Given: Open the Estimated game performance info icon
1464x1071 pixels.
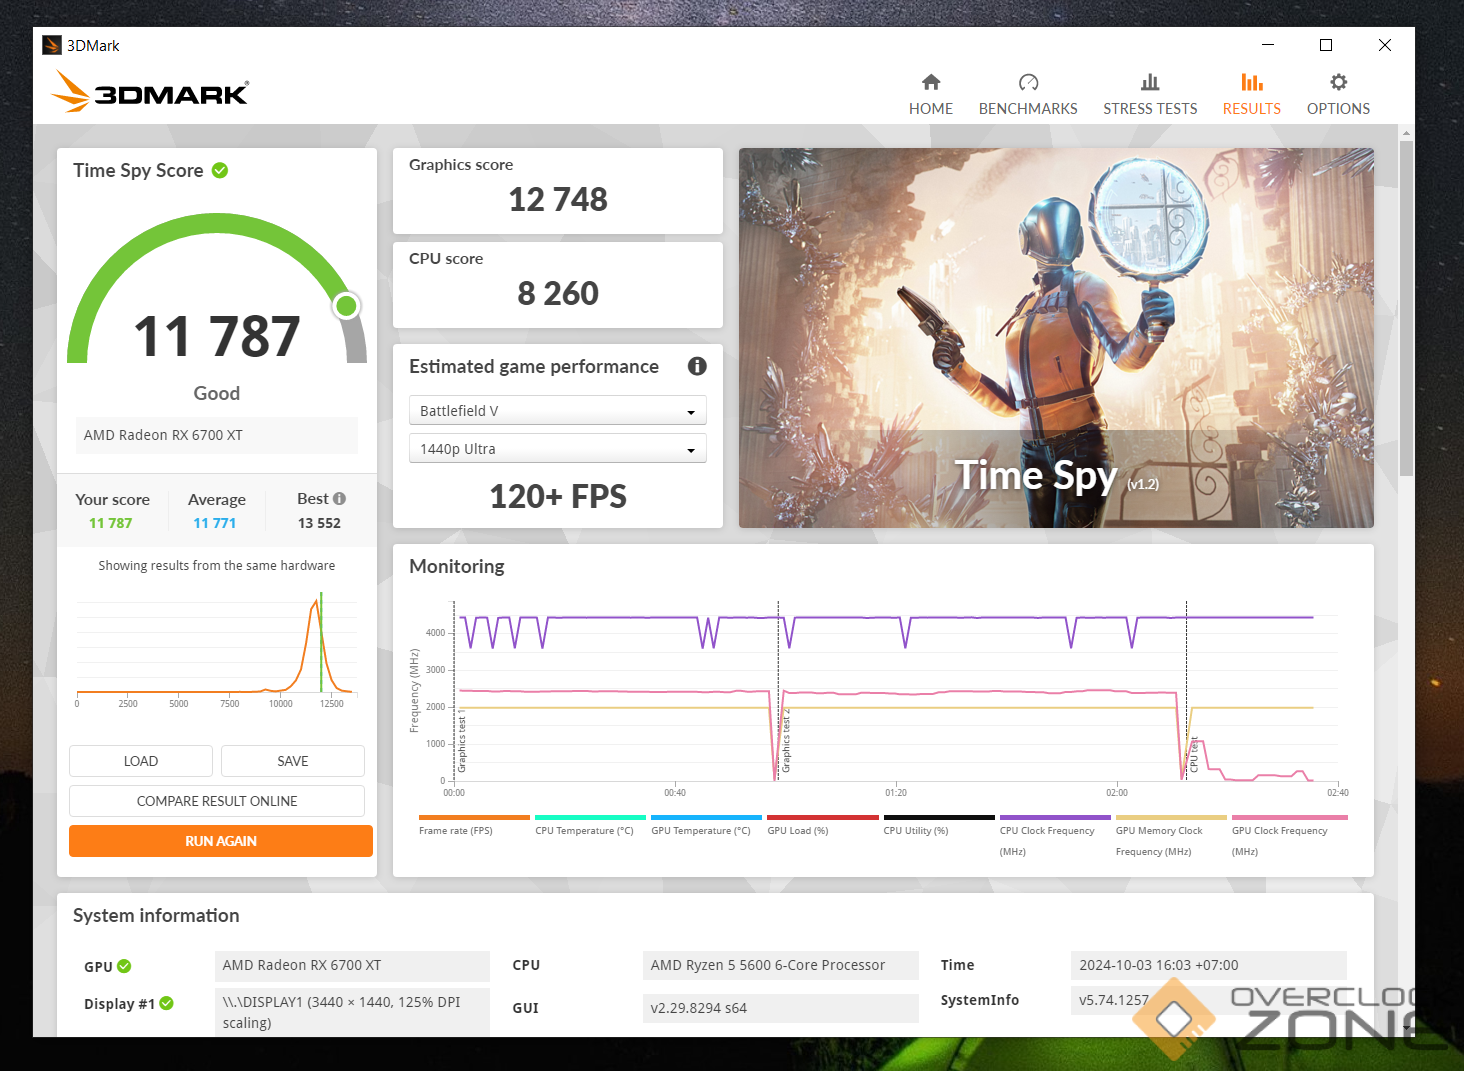Looking at the screenshot, I should pyautogui.click(x=697, y=366).
